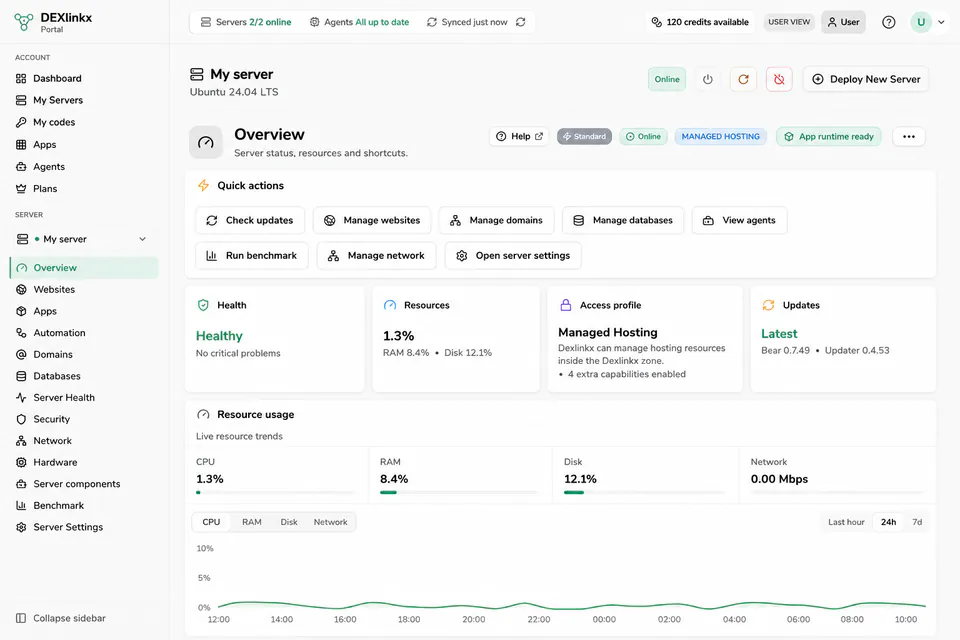Switch the chart to the Disk tab

coord(289,522)
